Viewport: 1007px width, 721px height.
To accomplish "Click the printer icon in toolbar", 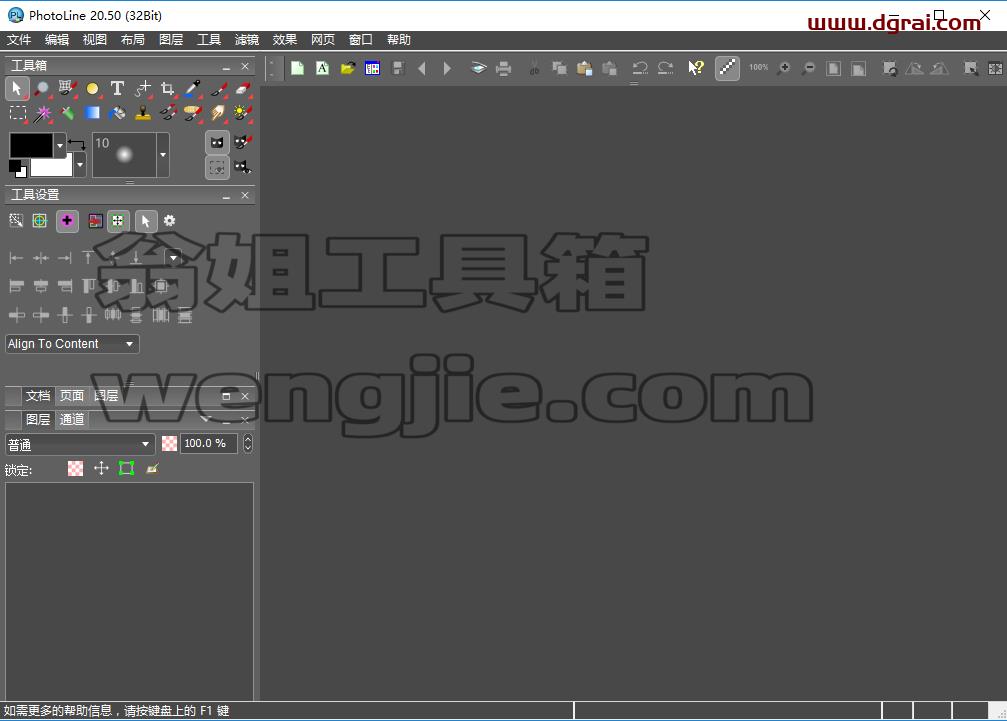I will coord(504,68).
